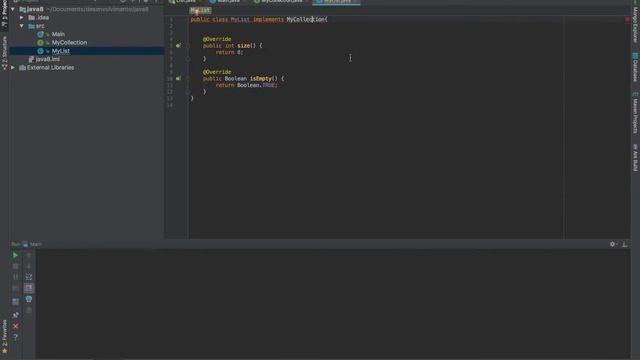The height and width of the screenshot is (360, 640).
Task: Click the Pin tab icon in Run panel
Action: [15, 315]
